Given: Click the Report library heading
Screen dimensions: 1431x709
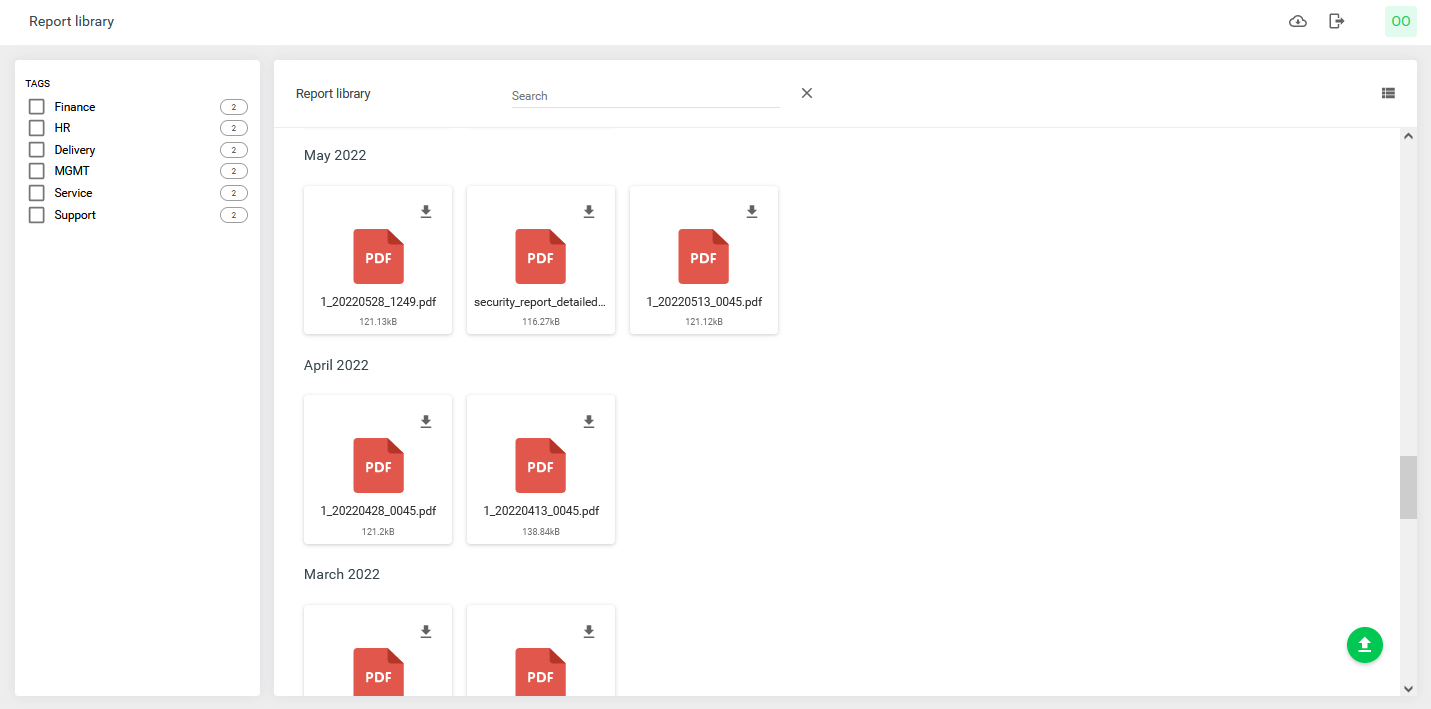Looking at the screenshot, I should [333, 92].
